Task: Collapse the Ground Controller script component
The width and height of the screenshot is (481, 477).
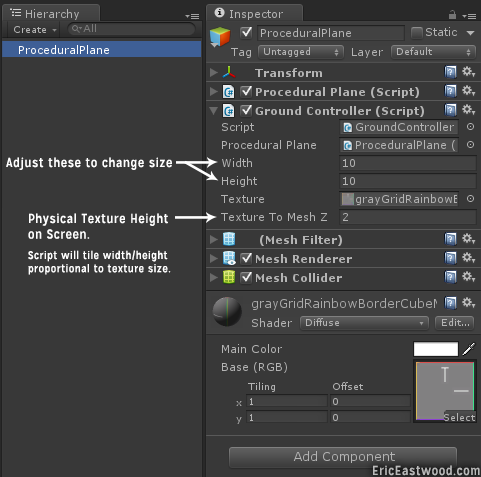Action: click(x=214, y=111)
